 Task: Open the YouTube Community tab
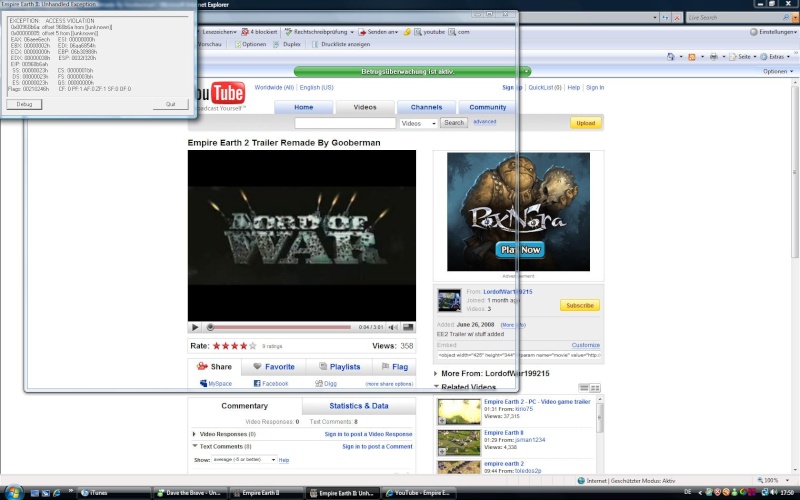487,107
